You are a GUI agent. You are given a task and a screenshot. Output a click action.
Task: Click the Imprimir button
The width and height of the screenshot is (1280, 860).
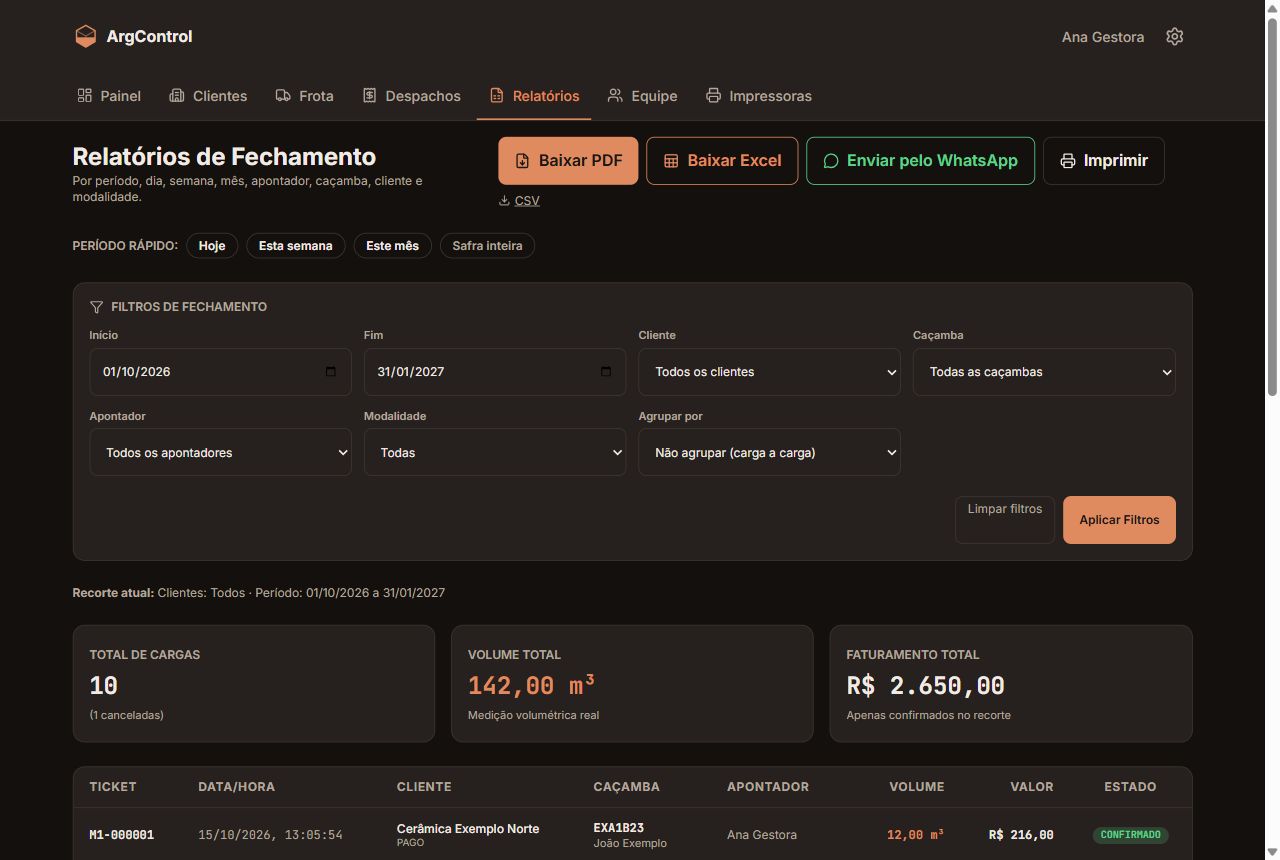[x=1104, y=161]
